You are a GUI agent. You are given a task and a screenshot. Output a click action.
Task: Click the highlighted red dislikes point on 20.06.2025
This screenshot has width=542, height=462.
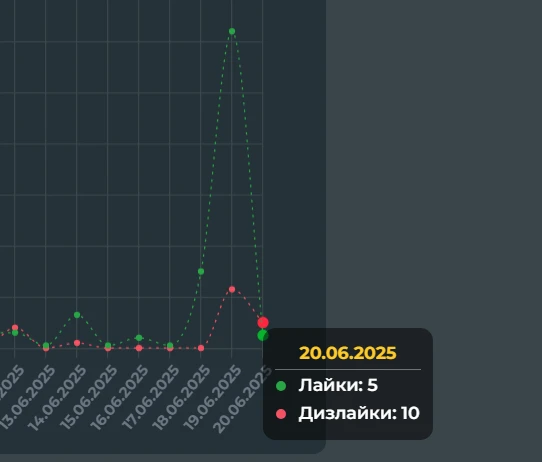263,323
